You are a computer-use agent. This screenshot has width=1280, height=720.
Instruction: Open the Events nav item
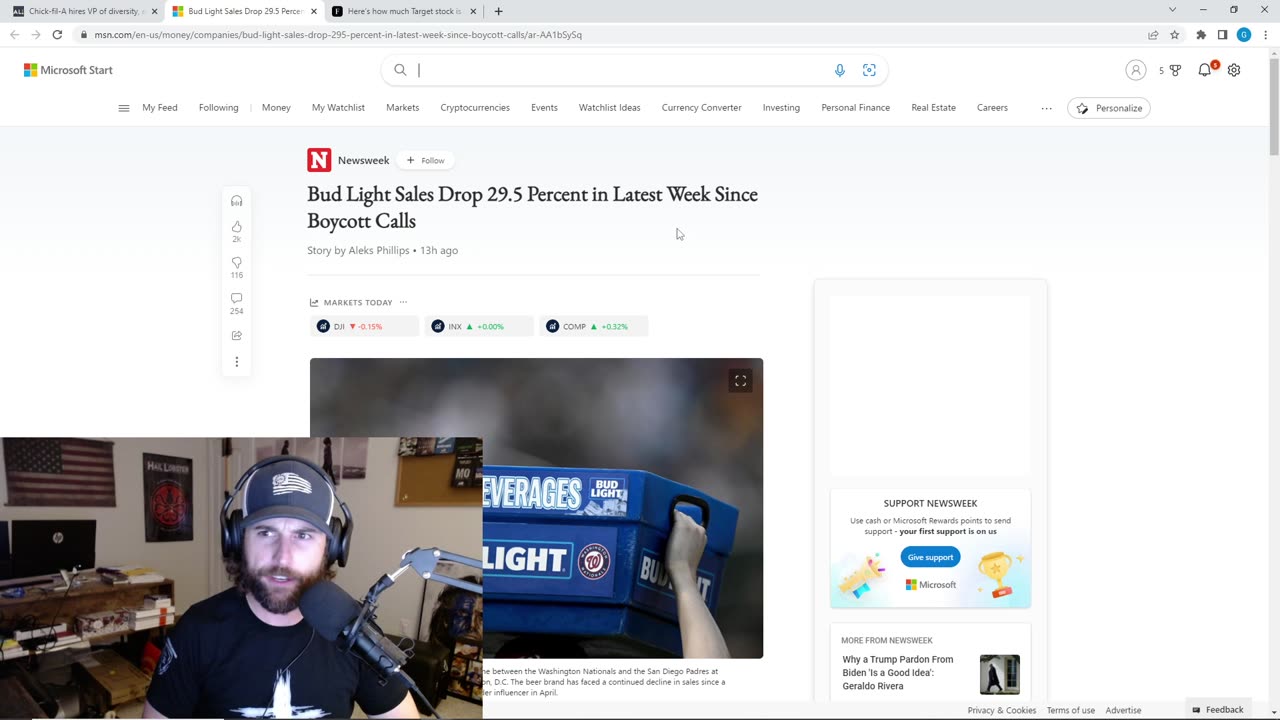coord(544,108)
